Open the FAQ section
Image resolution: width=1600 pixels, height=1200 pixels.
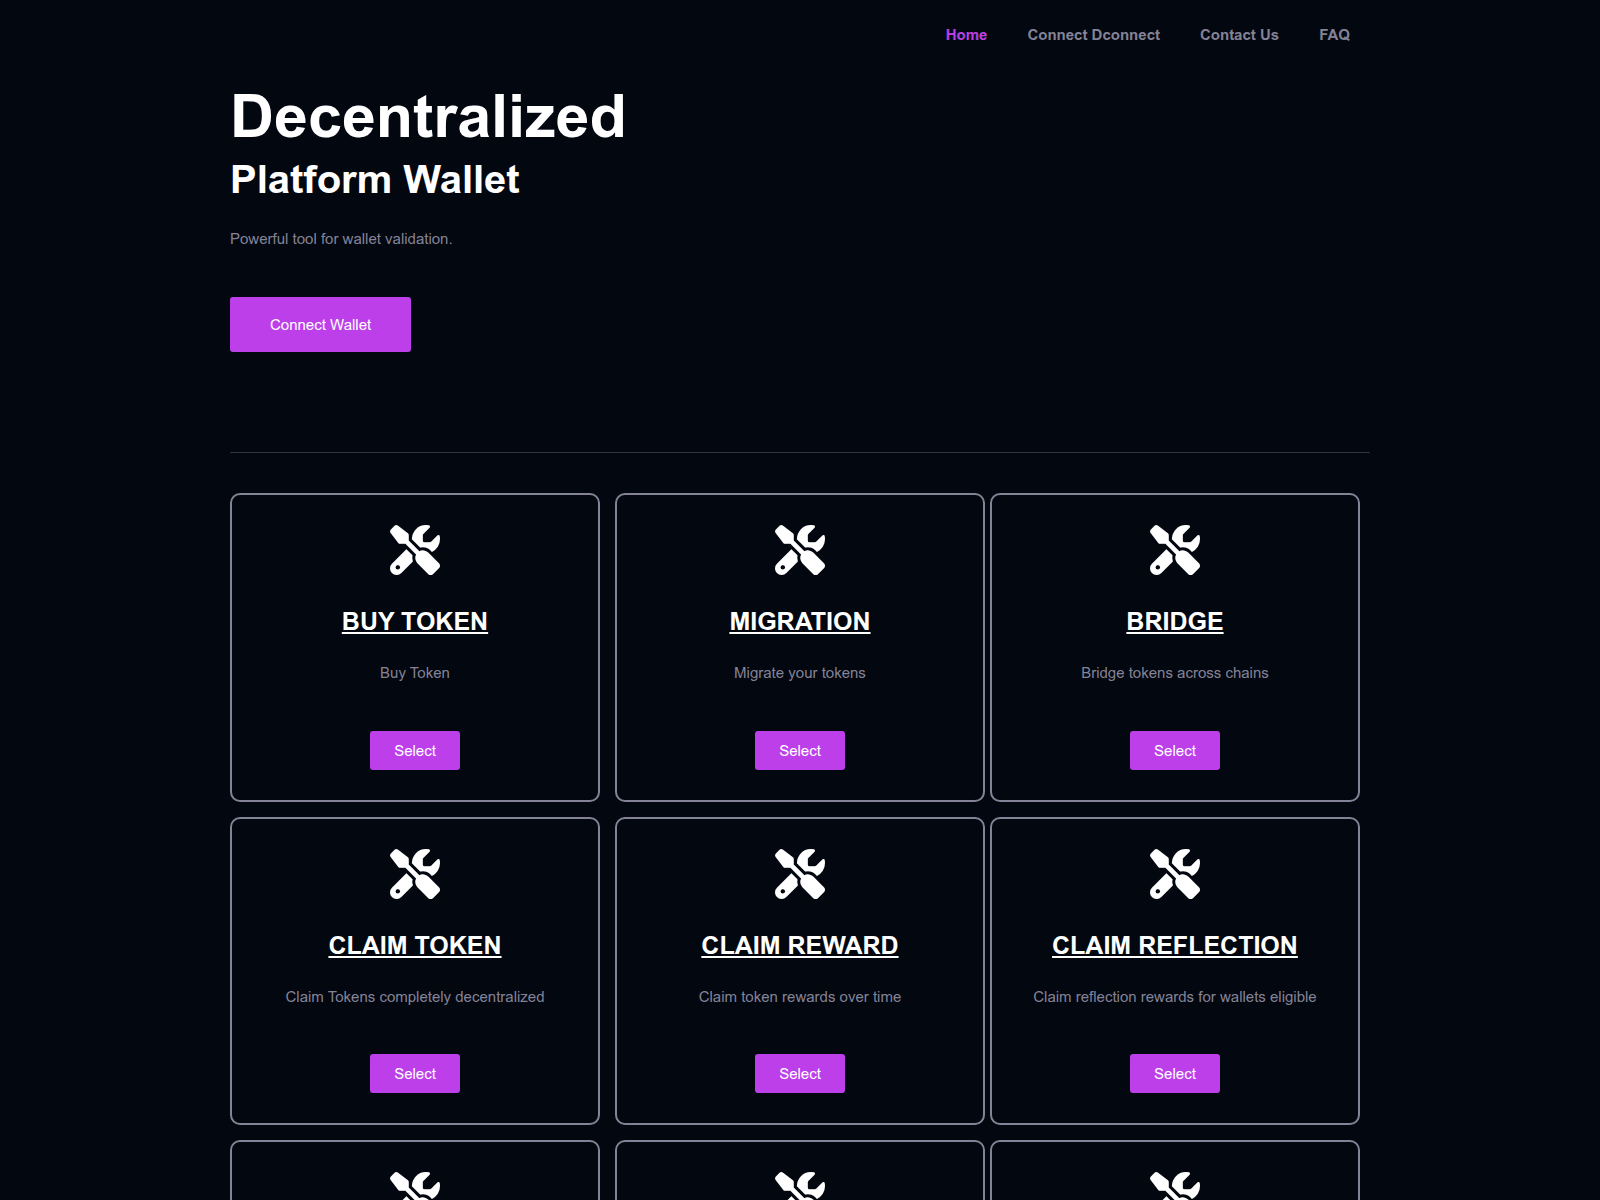1334,35
